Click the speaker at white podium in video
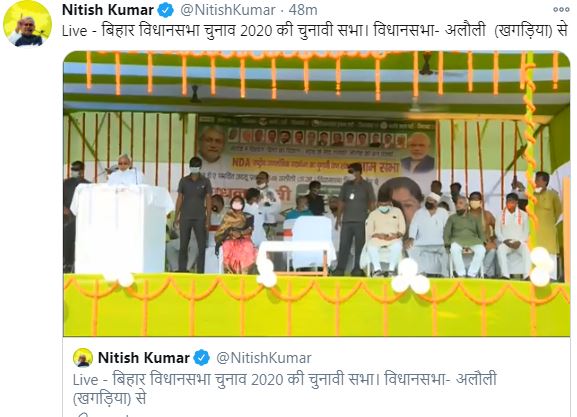The width and height of the screenshot is (577, 417). [x=124, y=170]
